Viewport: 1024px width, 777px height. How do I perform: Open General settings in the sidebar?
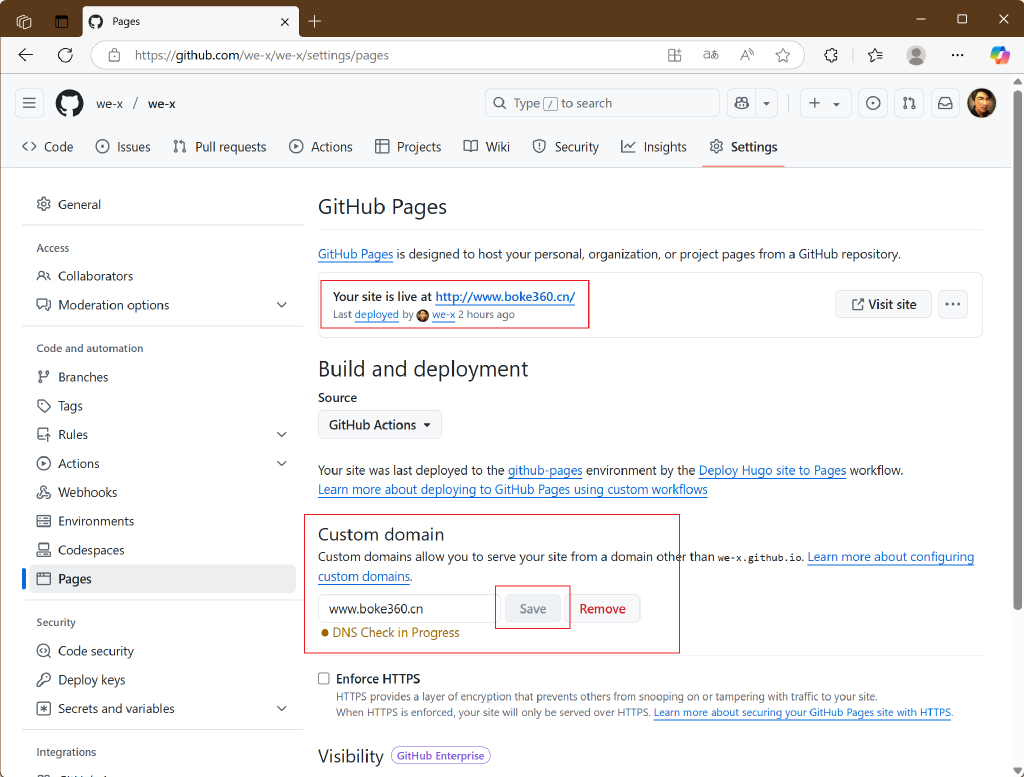(80, 204)
